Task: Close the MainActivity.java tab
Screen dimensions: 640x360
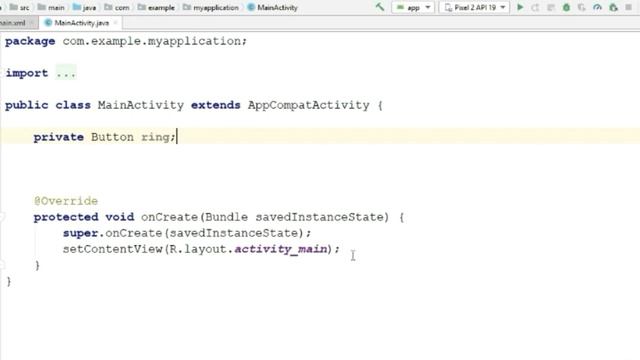Action: pos(115,23)
